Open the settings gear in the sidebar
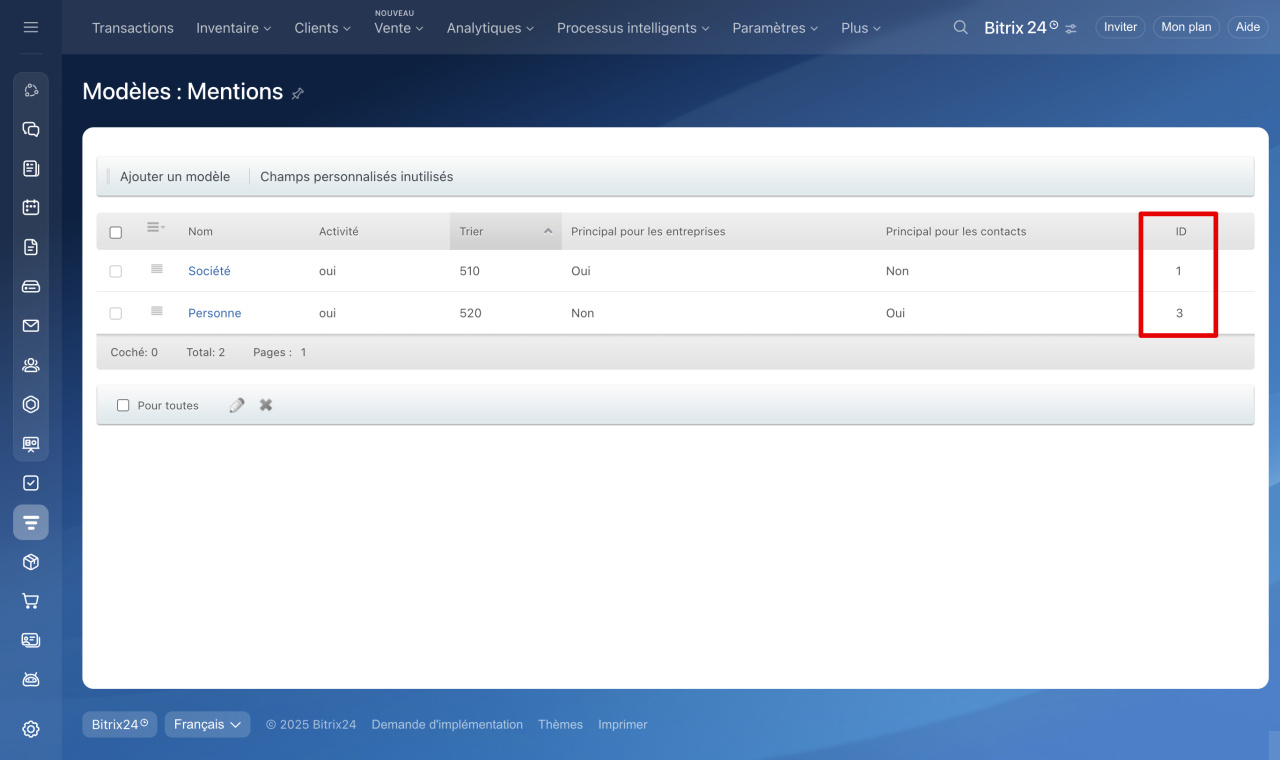This screenshot has height=760, width=1280. (31, 729)
